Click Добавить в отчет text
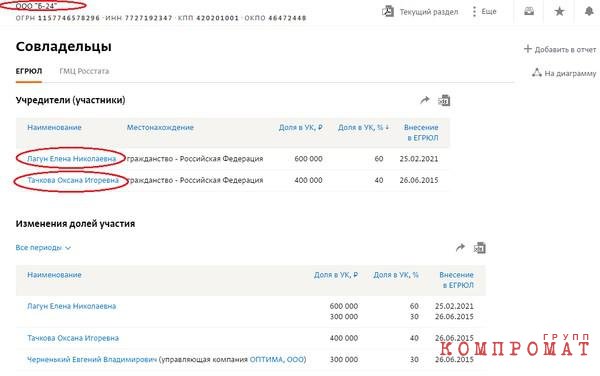The image size is (600, 376). coord(565,50)
